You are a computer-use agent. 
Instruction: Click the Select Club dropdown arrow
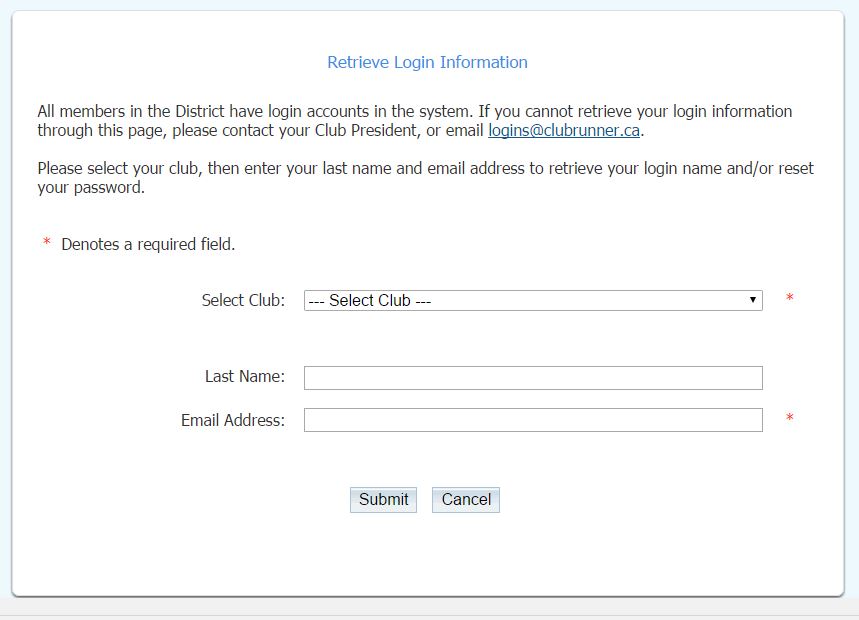[752, 300]
